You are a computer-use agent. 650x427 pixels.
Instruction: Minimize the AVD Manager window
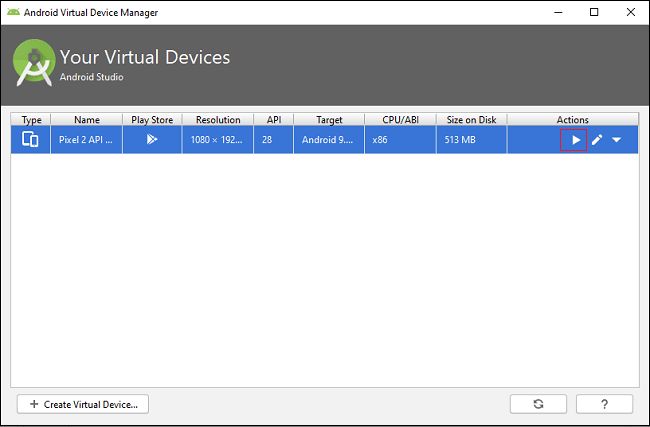(x=558, y=12)
